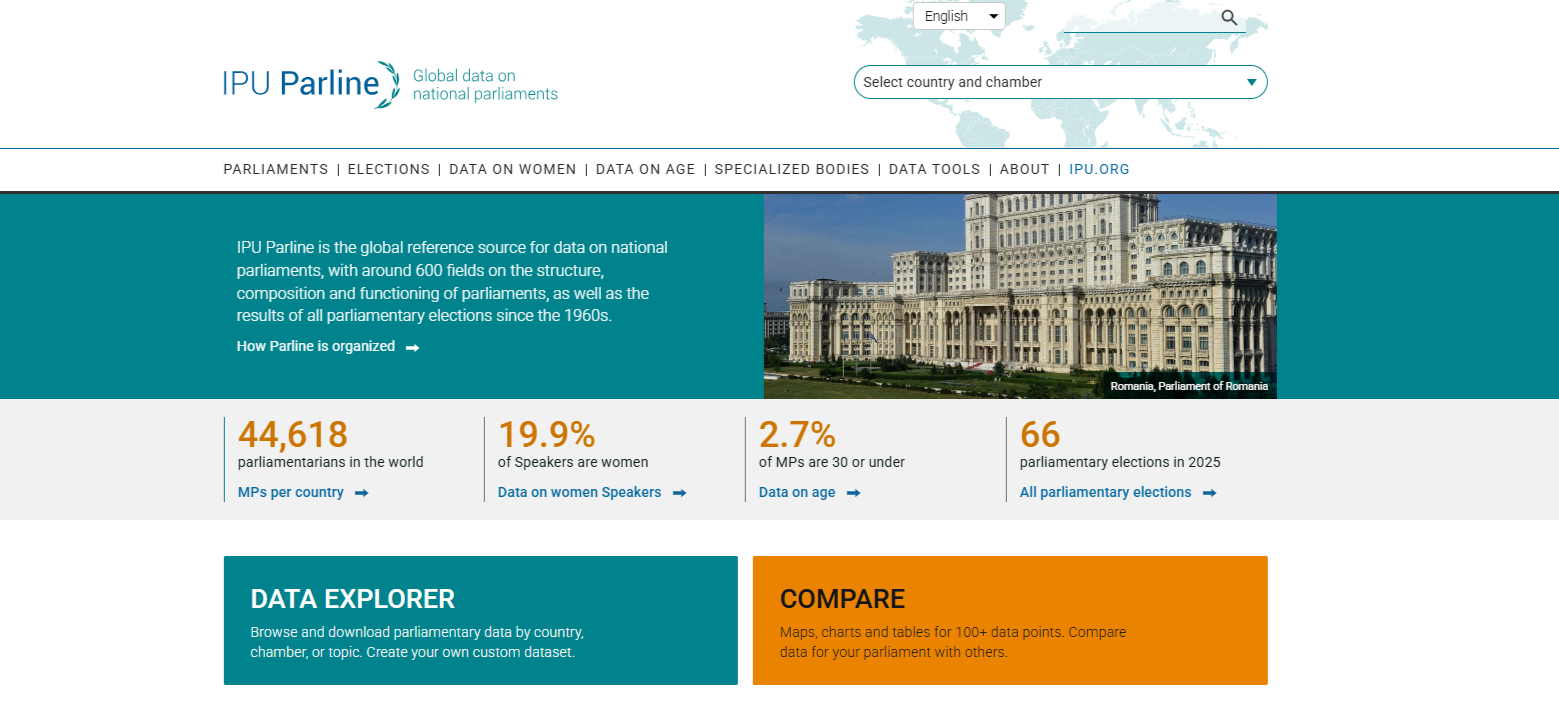Click the 2.7% statistic
1559x720 pixels.
click(797, 435)
